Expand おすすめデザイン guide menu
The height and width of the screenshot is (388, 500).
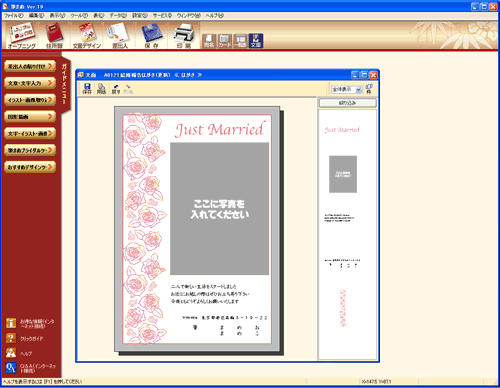pos(30,167)
